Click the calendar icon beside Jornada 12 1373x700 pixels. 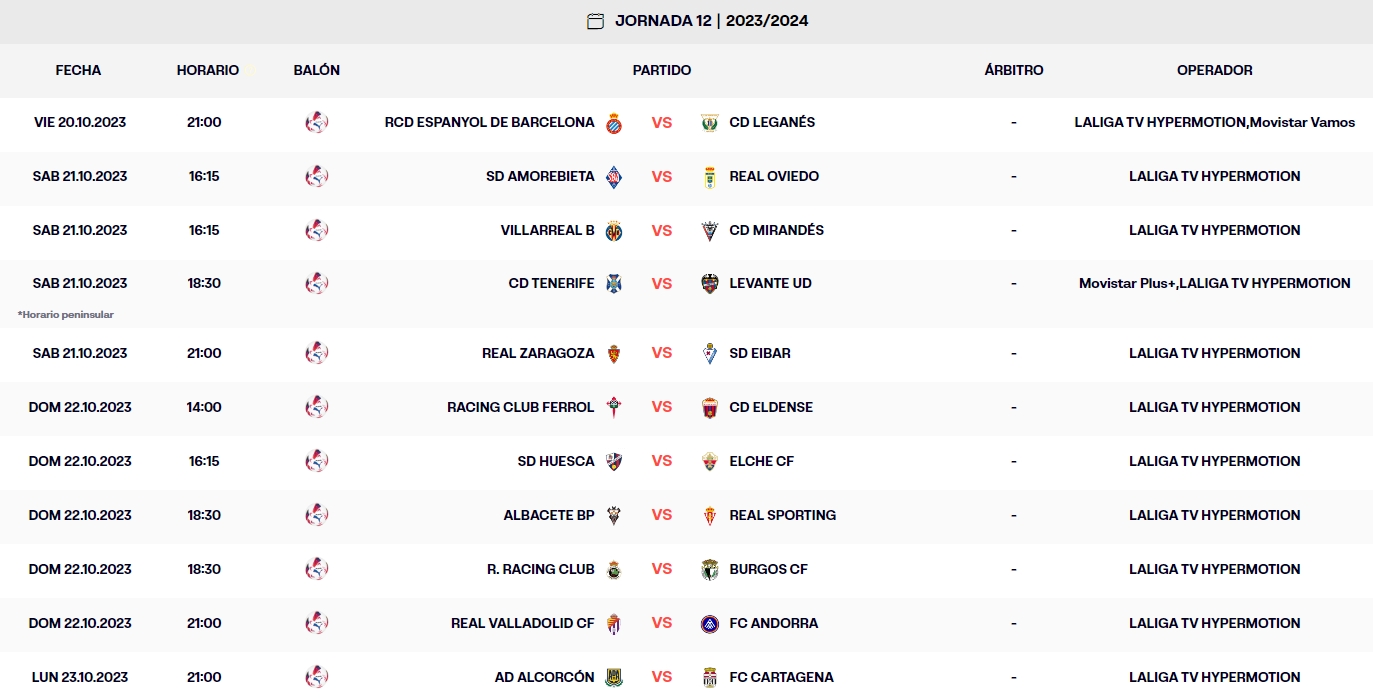(x=594, y=20)
